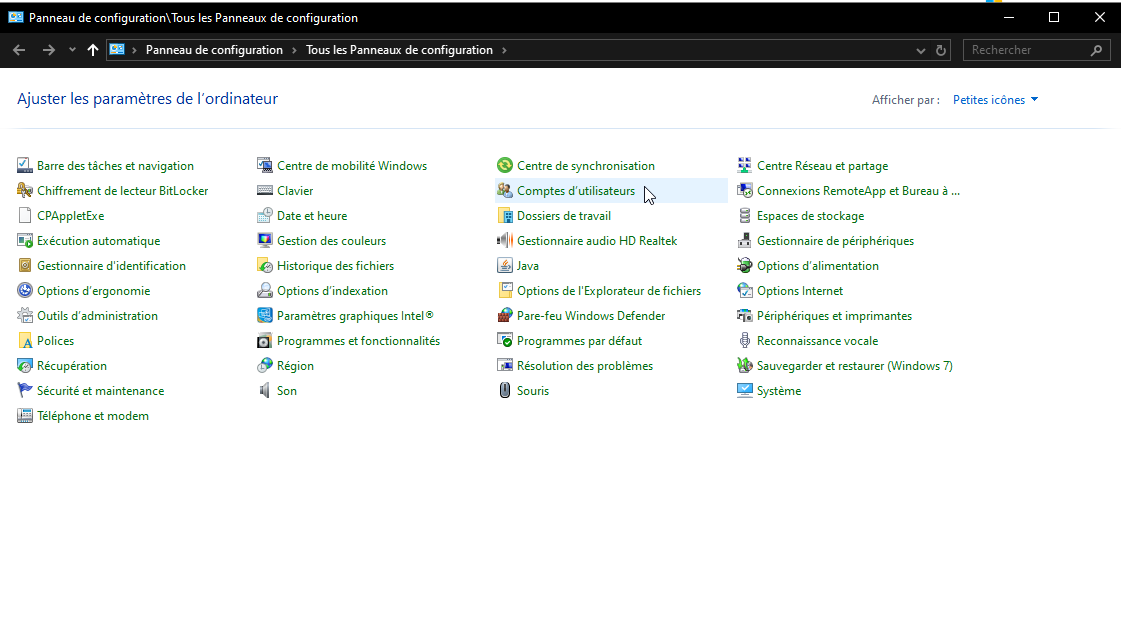Click the Système computer icon

(745, 391)
